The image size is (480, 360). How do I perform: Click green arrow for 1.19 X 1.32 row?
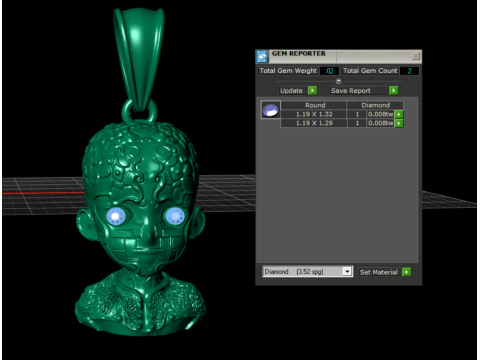click(x=399, y=114)
